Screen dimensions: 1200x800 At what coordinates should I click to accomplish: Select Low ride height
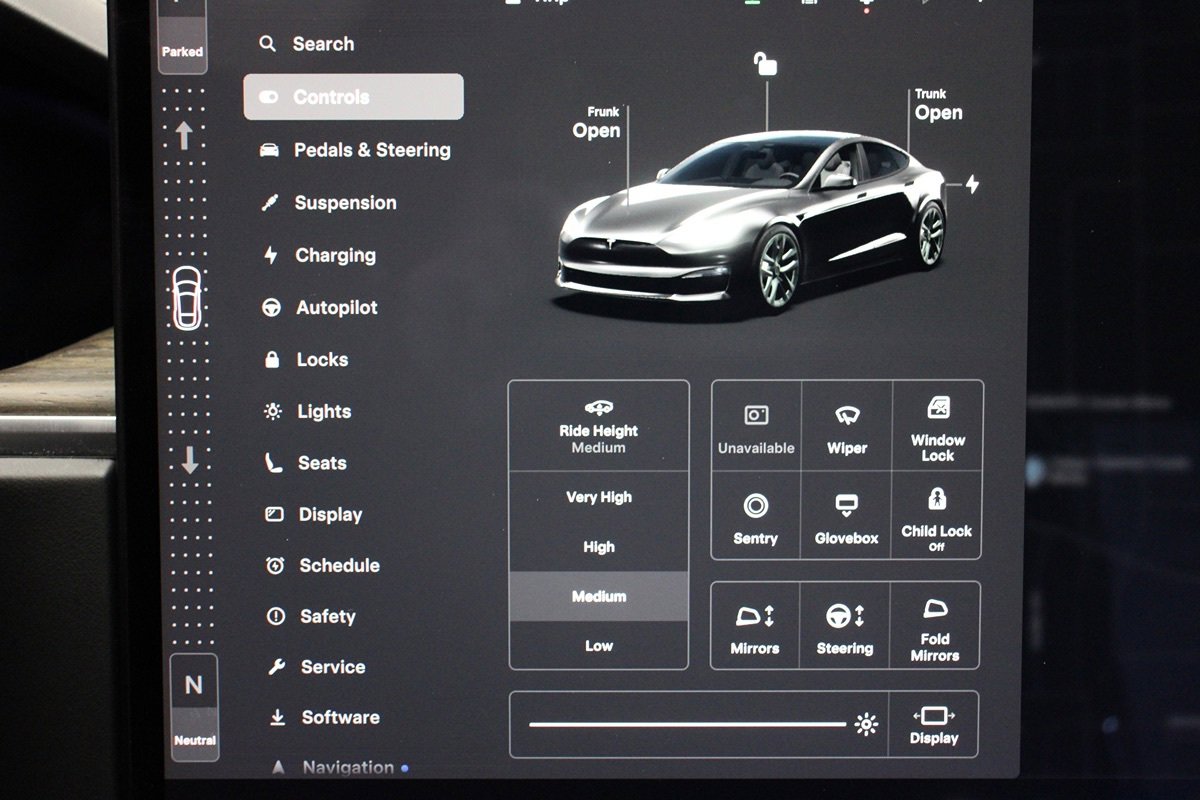tap(599, 646)
